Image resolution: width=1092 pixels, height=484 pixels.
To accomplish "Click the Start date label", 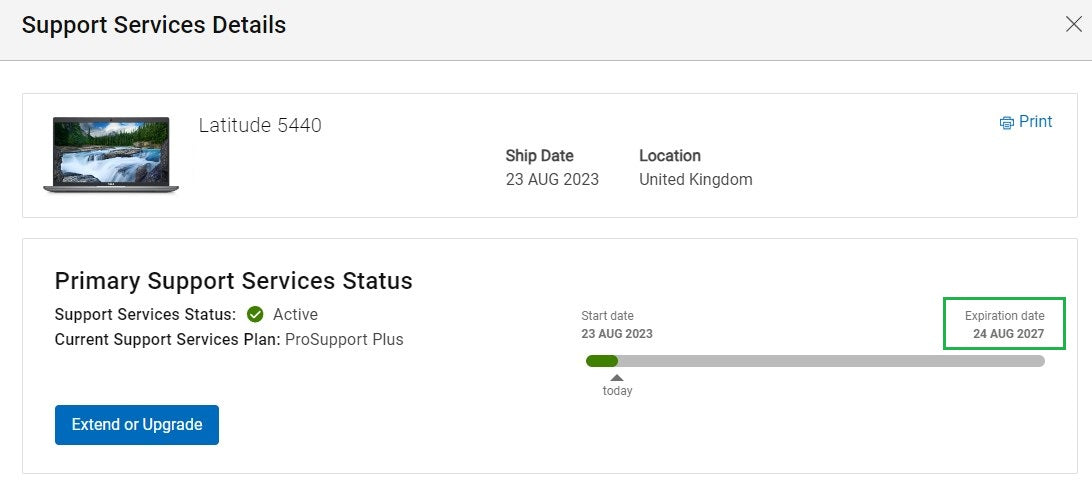I will click(x=607, y=316).
